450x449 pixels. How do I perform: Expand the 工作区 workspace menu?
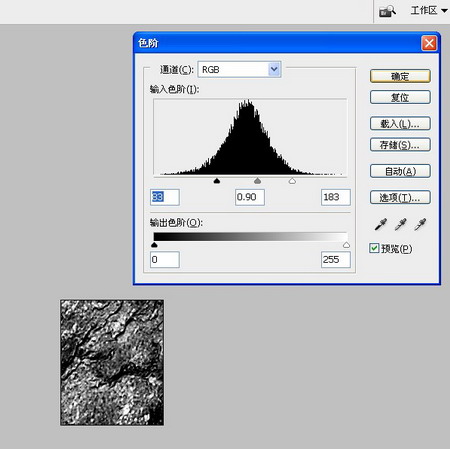tap(429, 11)
